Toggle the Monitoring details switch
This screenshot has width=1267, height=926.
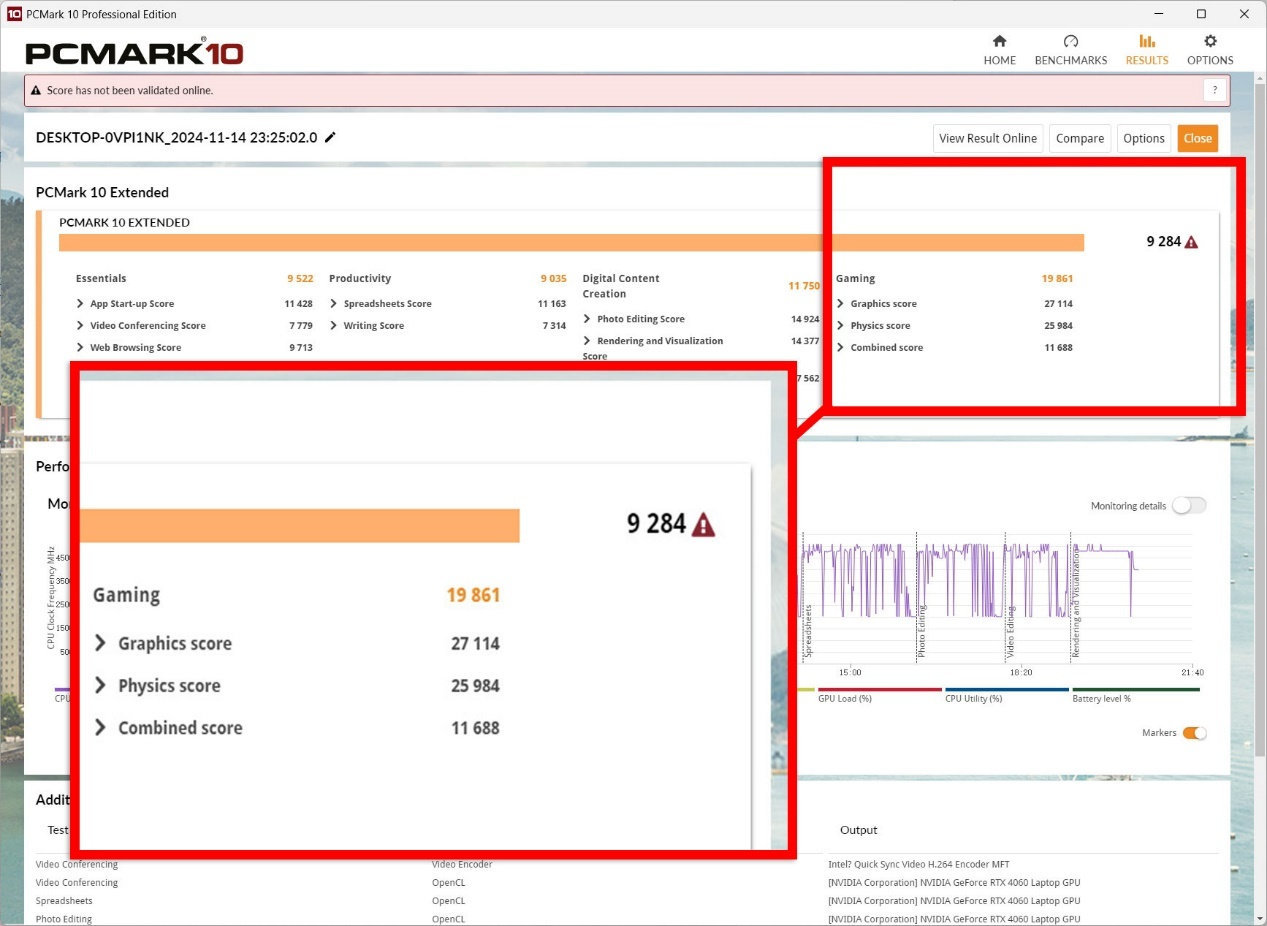[x=1189, y=505]
